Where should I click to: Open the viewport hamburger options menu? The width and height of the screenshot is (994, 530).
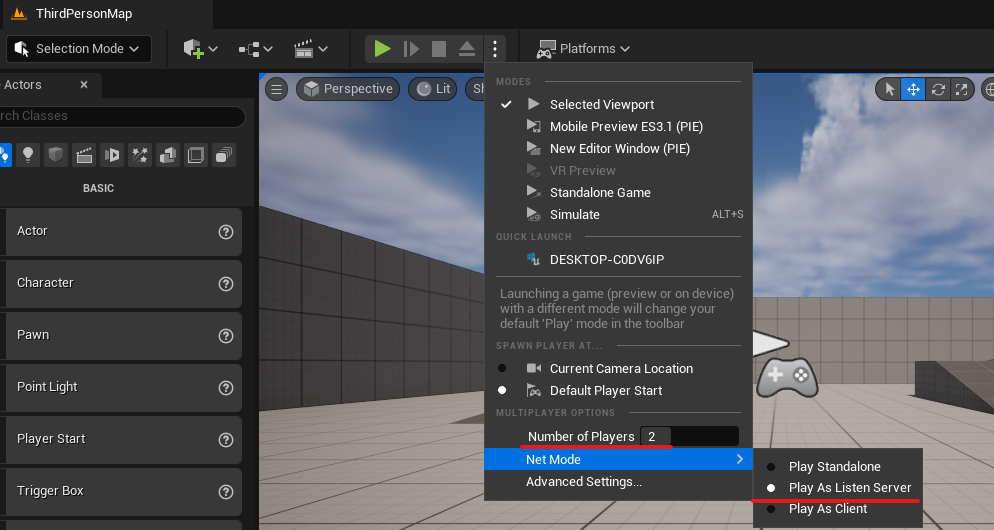pyautogui.click(x=276, y=89)
